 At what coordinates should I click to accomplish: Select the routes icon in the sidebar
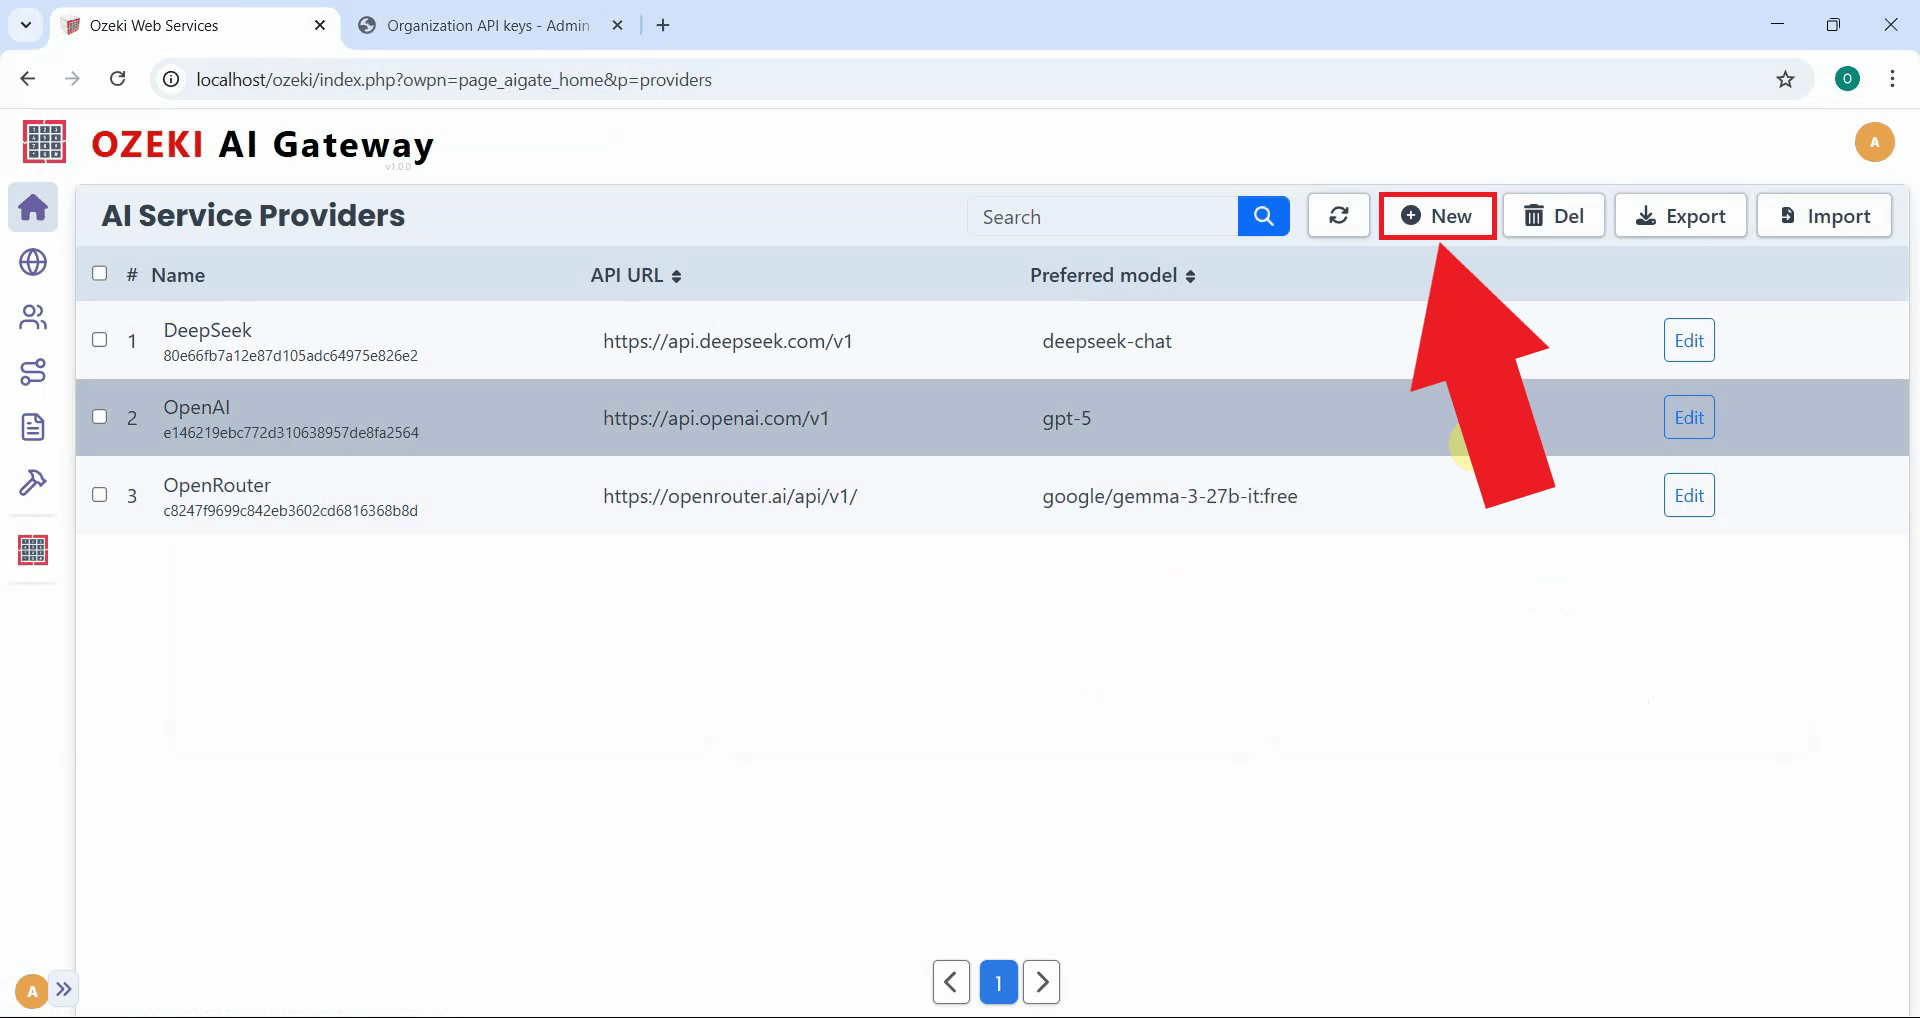point(33,372)
